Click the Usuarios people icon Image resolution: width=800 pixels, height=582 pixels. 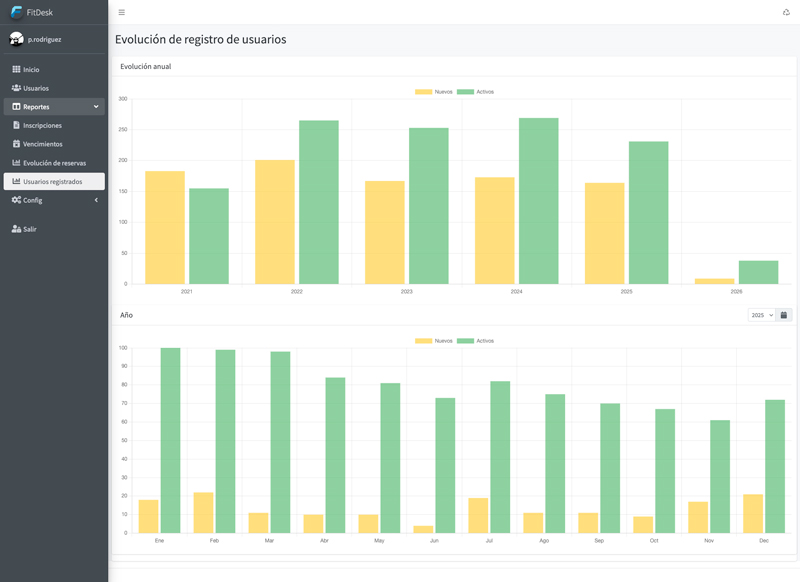[16, 88]
